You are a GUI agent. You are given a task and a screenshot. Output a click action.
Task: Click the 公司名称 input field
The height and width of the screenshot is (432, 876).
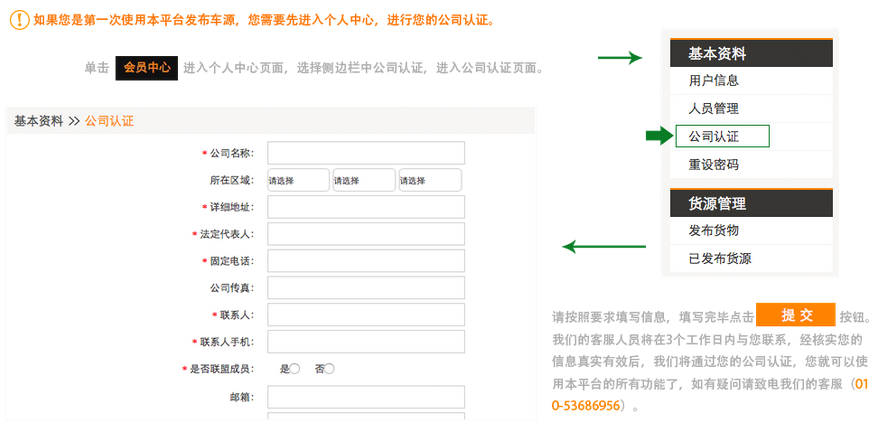point(366,153)
